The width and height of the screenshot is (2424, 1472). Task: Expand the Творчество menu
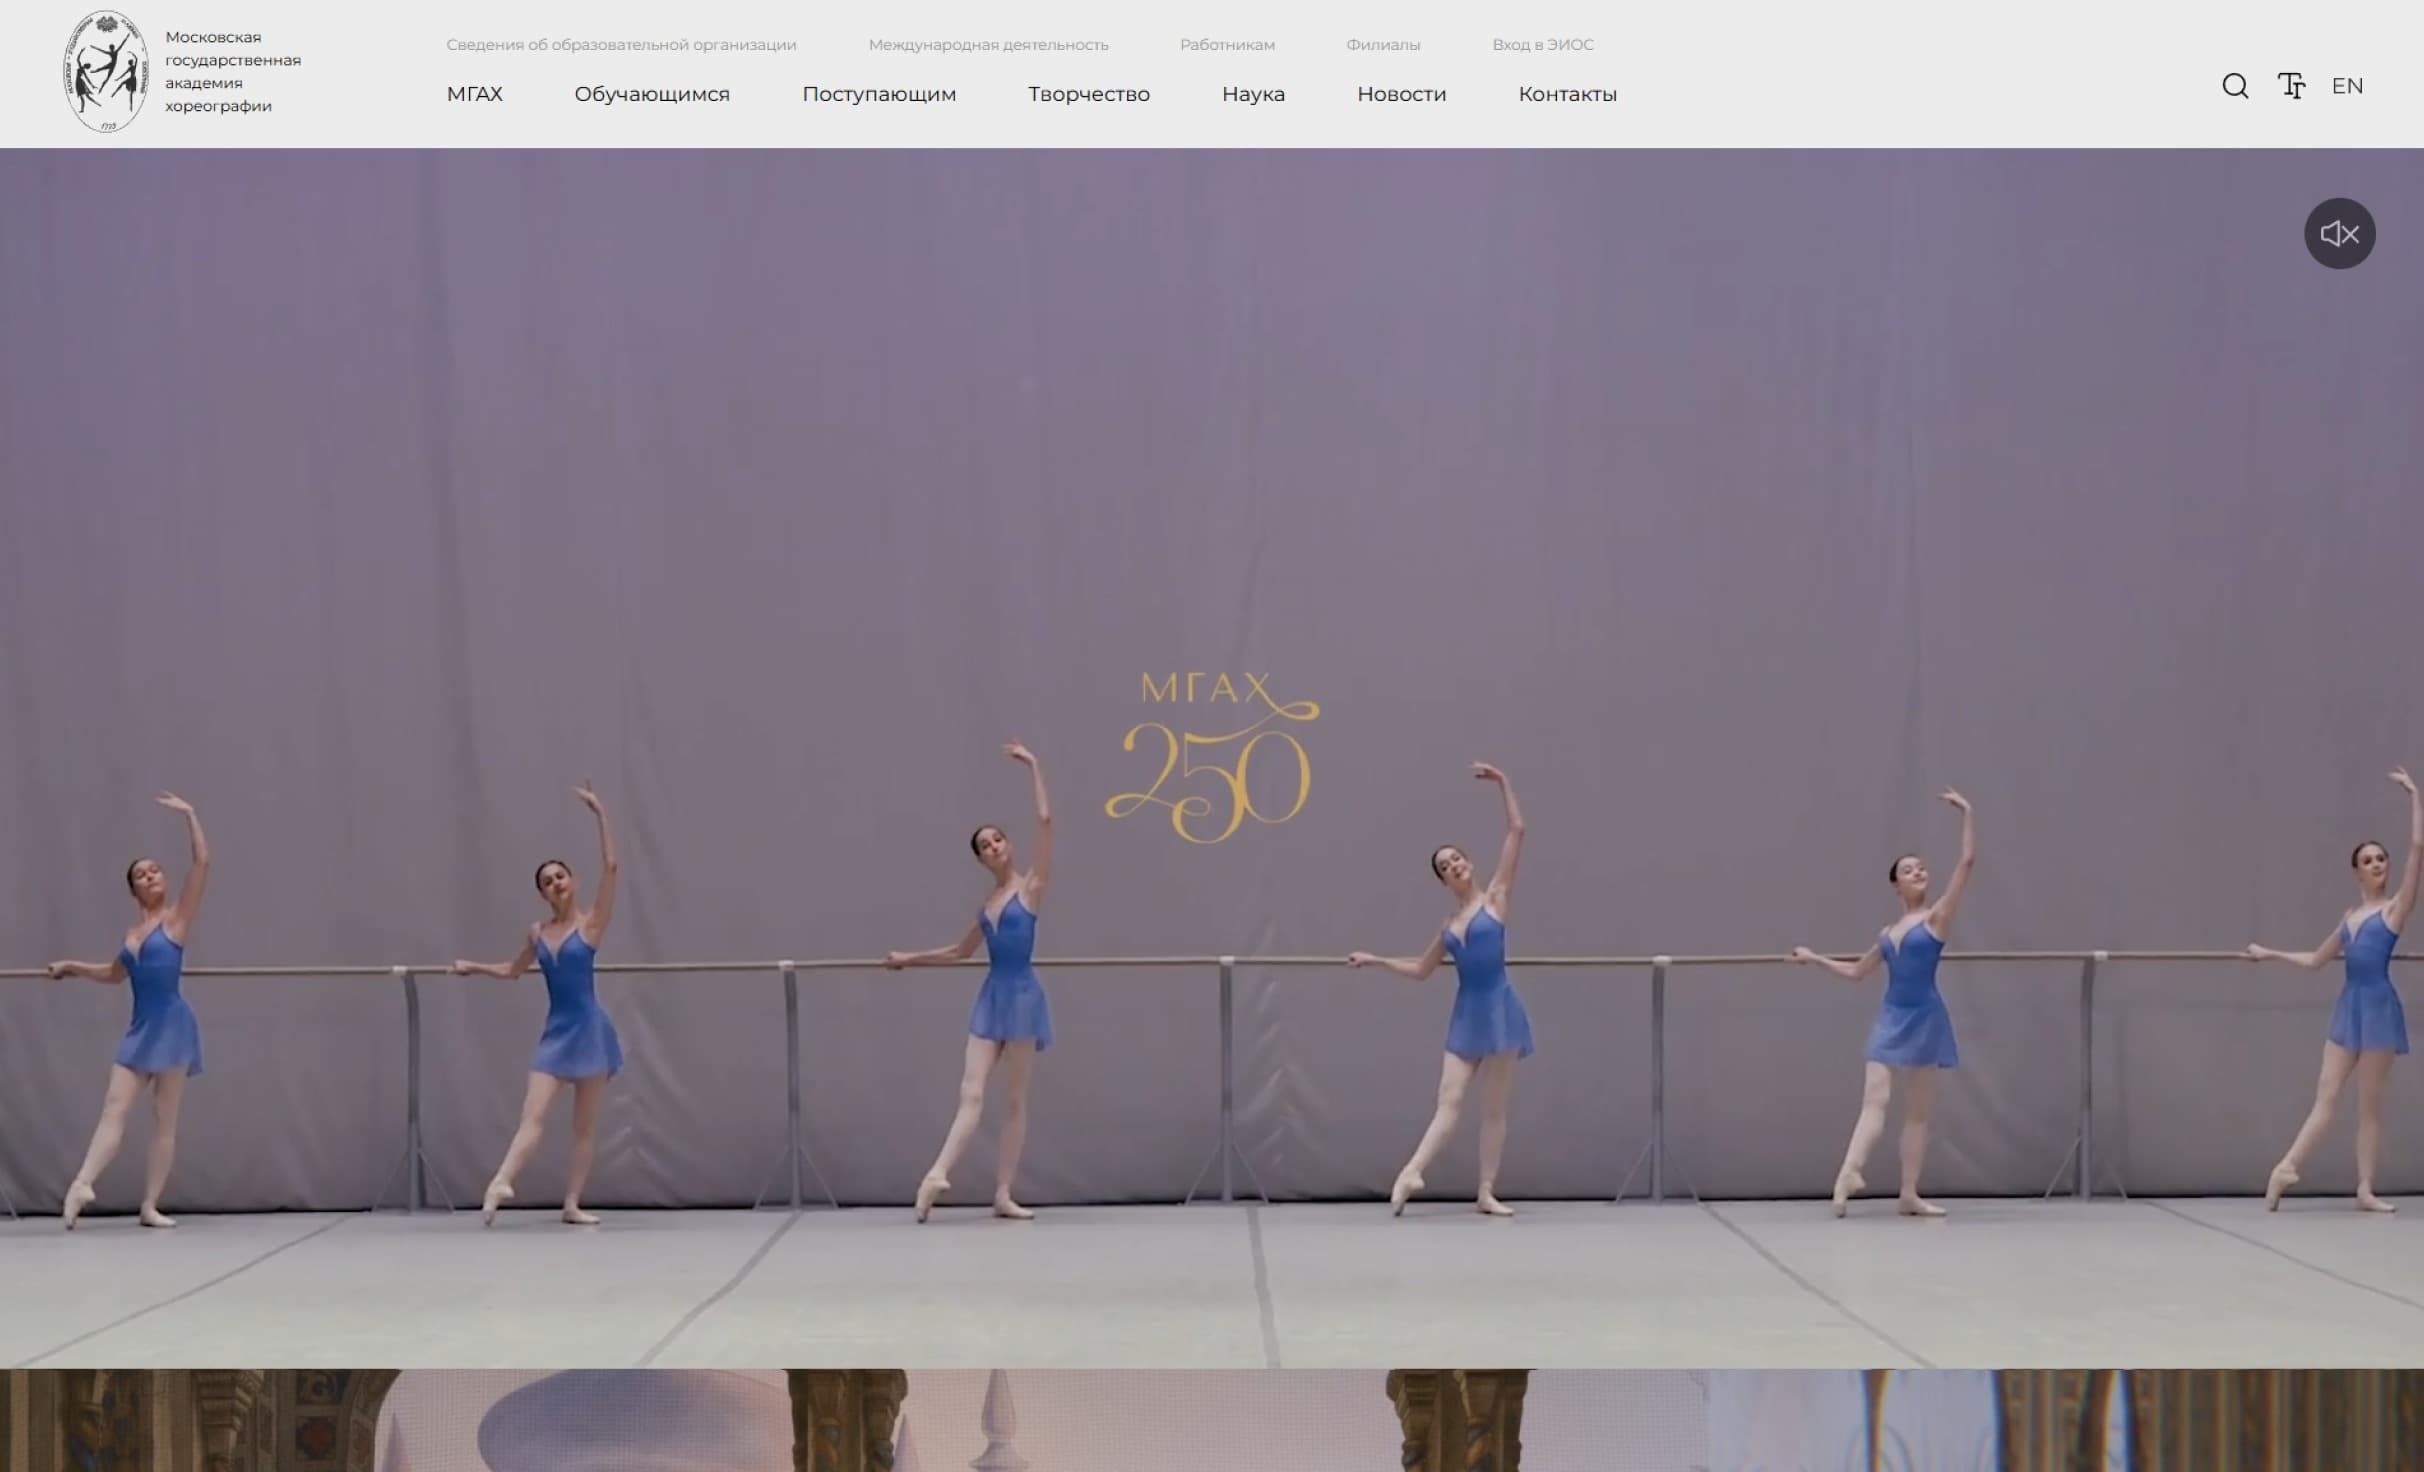tap(1088, 94)
